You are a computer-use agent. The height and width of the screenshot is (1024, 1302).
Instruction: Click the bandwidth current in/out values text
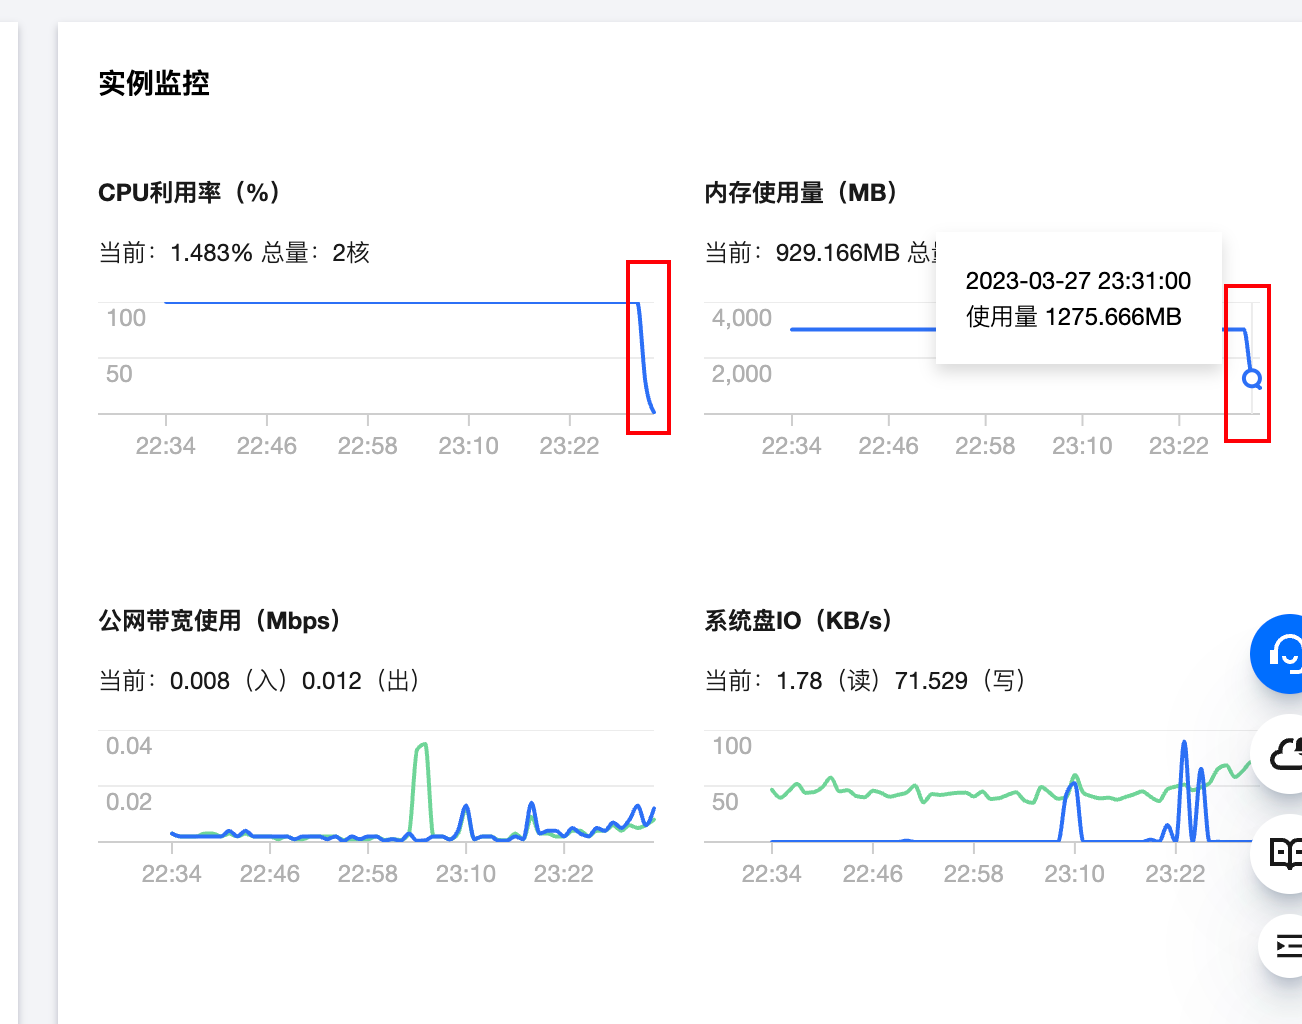(294, 681)
